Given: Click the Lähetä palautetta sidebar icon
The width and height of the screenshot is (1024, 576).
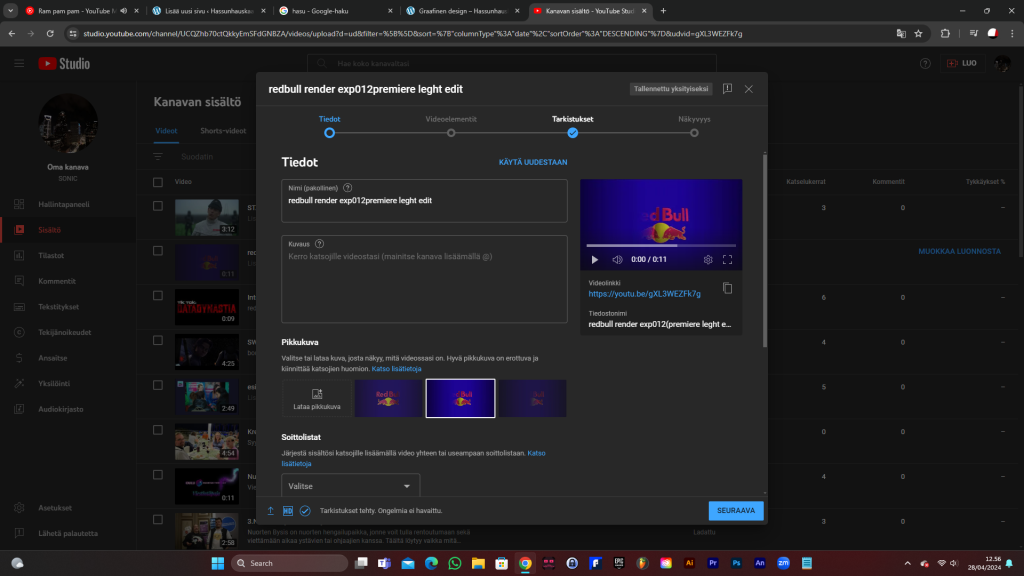Looking at the screenshot, I should coord(19,533).
